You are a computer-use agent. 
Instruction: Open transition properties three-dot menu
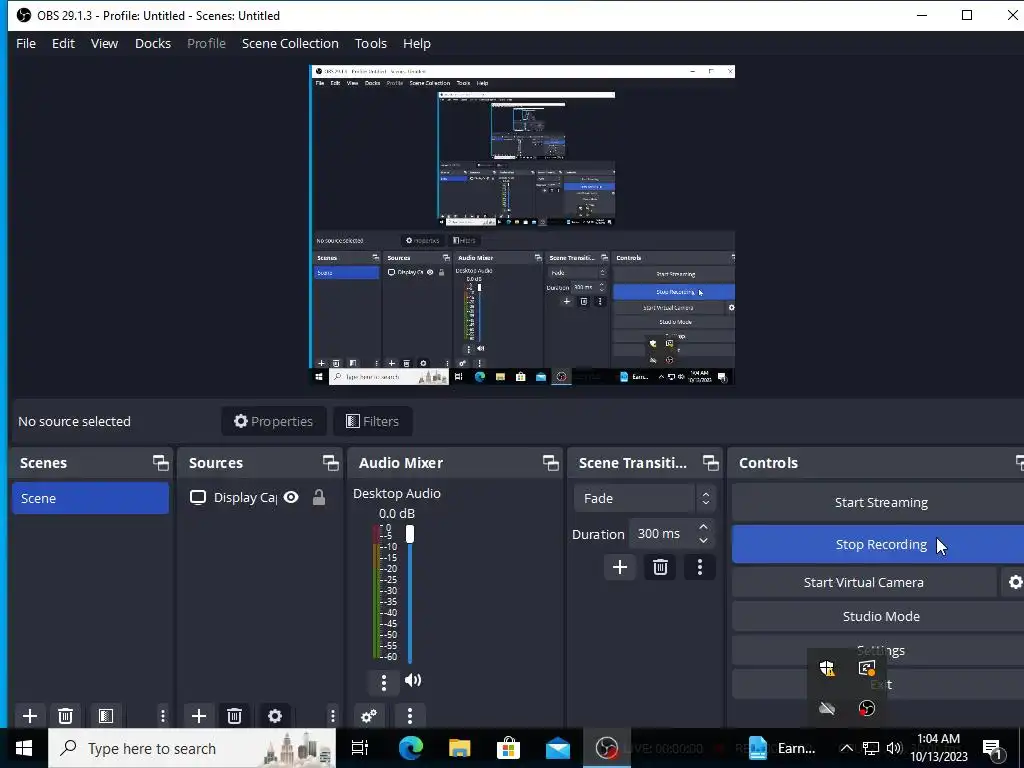point(699,567)
